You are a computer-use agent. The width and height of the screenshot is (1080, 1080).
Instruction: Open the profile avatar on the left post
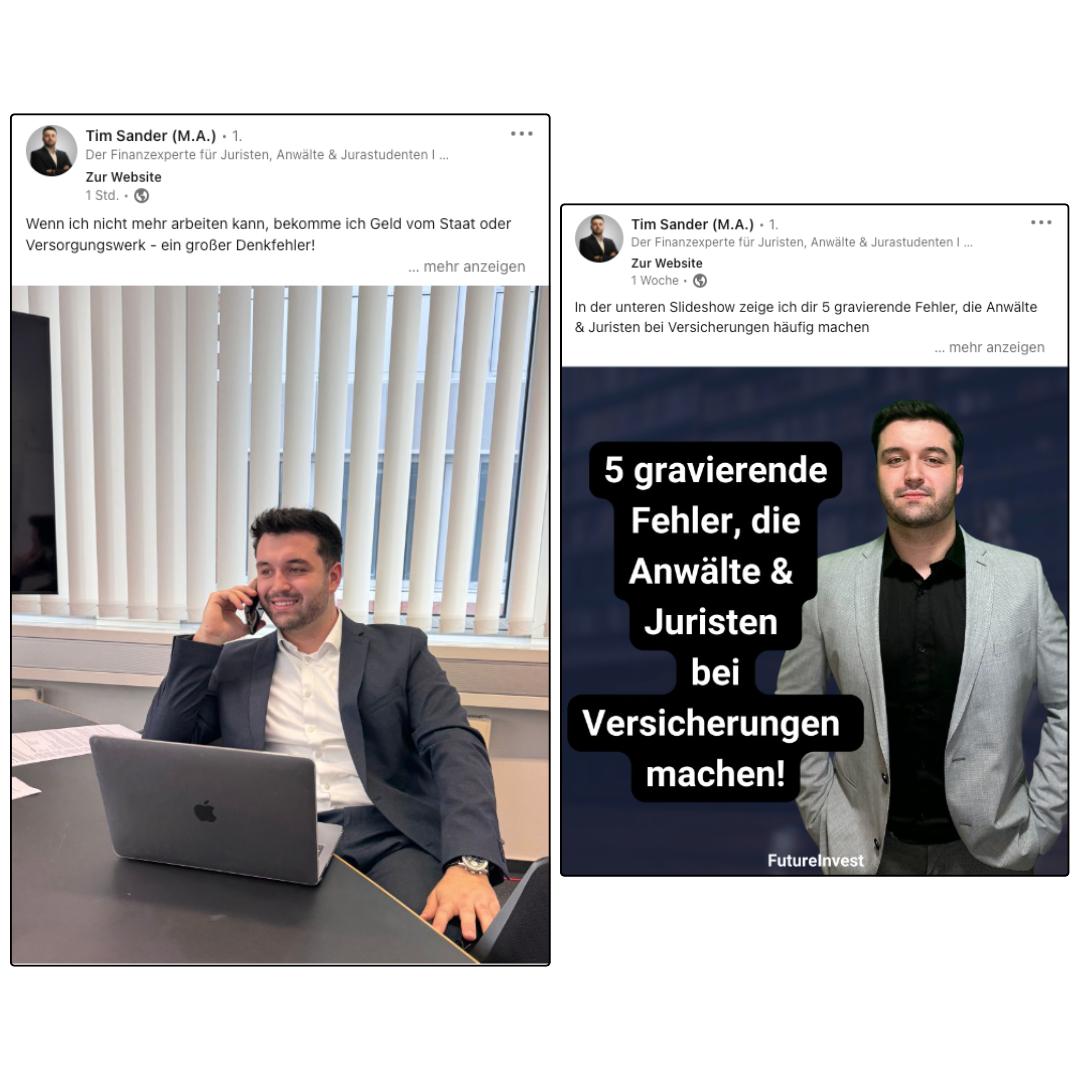pos(51,151)
